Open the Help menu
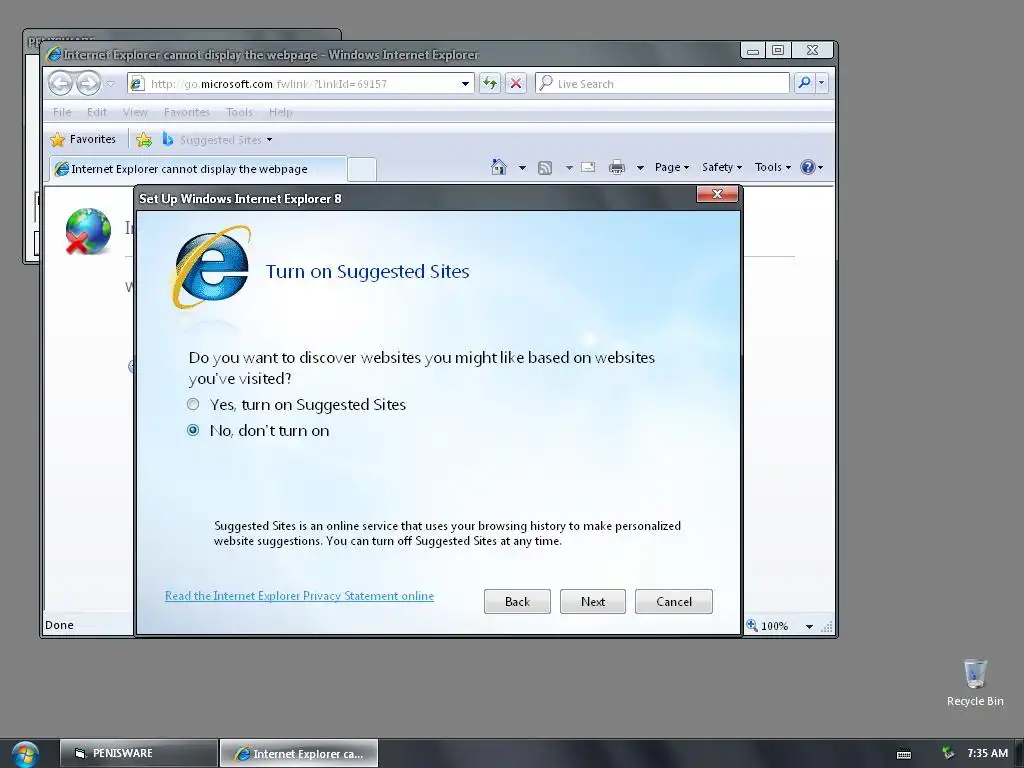The width and height of the screenshot is (1024, 768). [x=281, y=112]
